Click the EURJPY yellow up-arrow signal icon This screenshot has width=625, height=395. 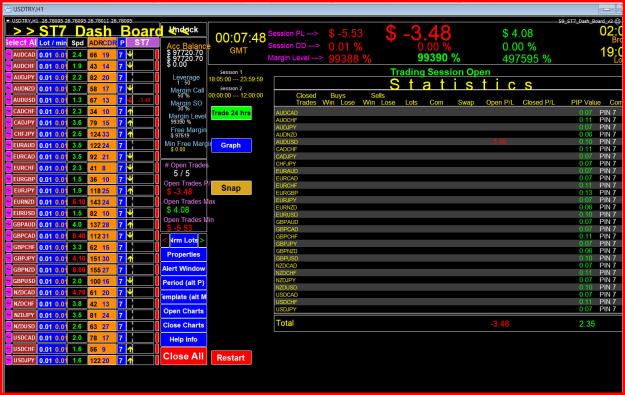(130, 191)
